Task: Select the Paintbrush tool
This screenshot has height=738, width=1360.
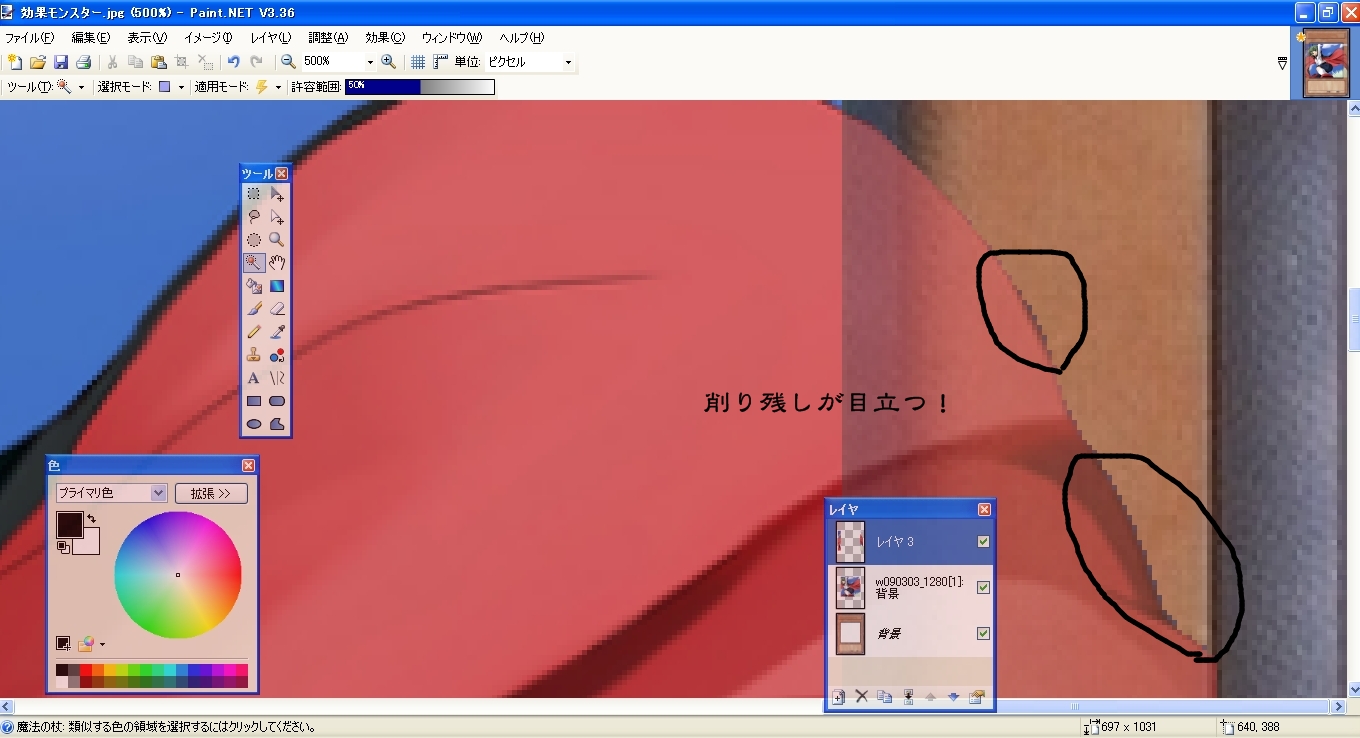Action: coord(254,309)
